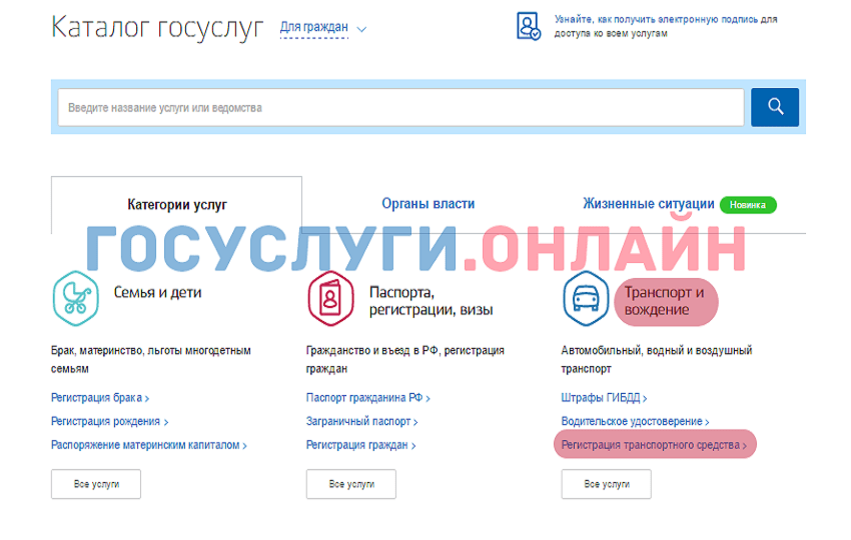This screenshot has height=540, width=851.
Task: Open the Водительское удостоверение link
Action: coord(635,421)
